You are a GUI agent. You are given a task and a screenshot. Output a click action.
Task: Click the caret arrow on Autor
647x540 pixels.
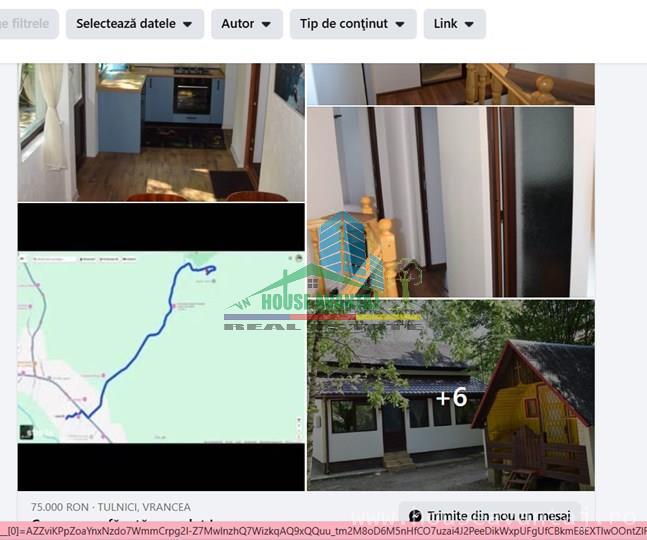(266, 24)
